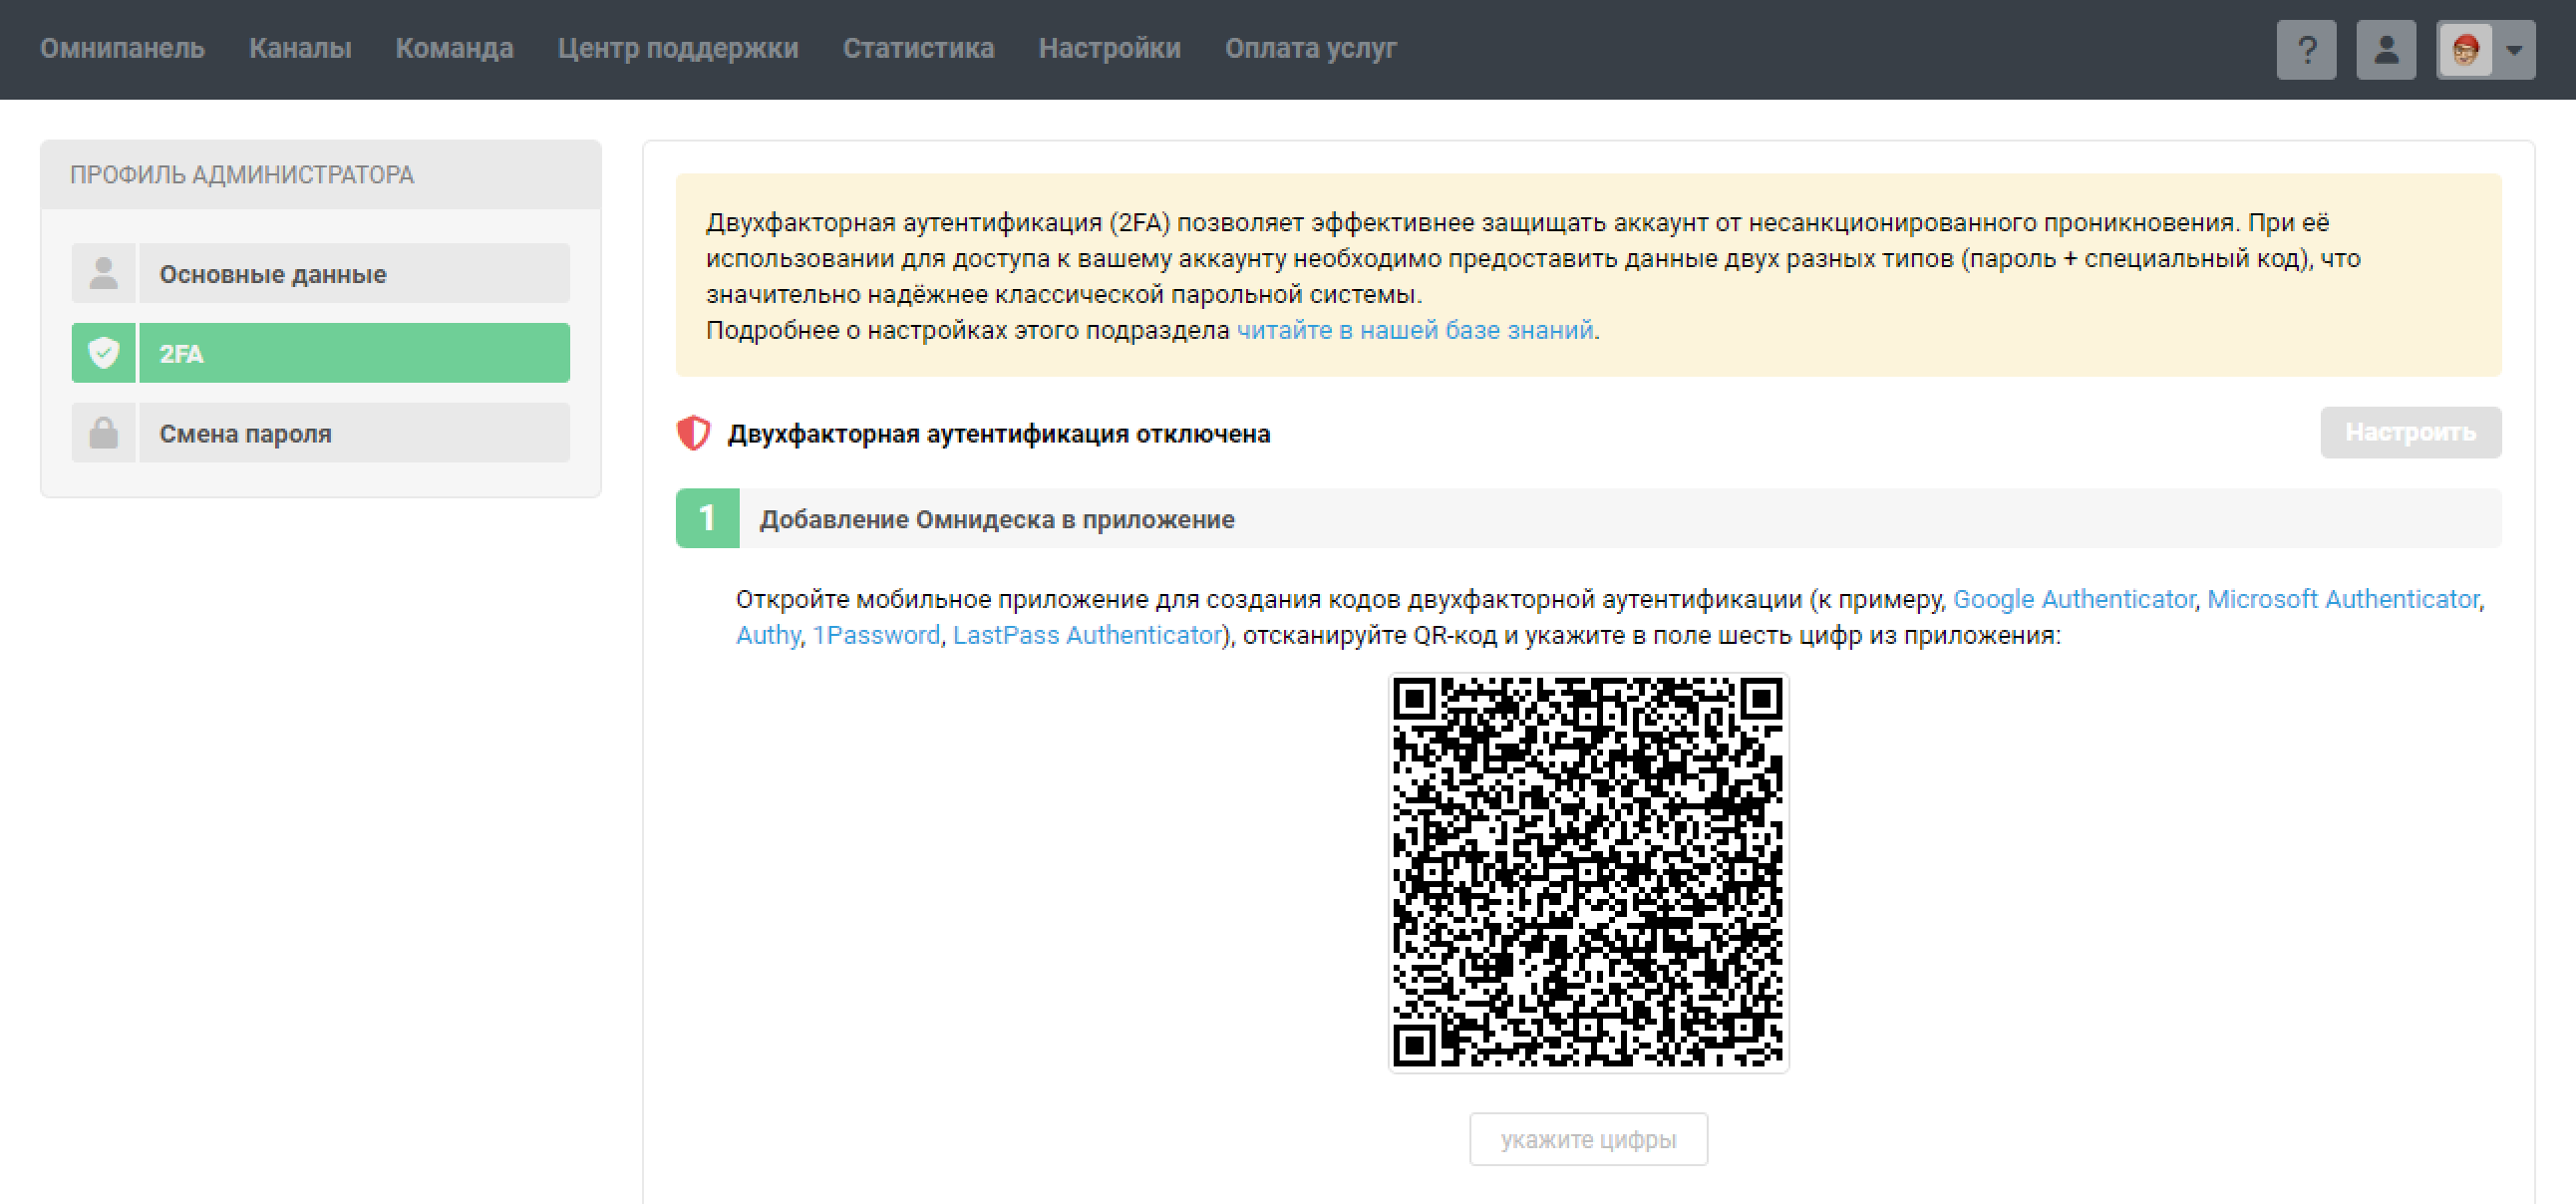Image resolution: width=2576 pixels, height=1204 pixels.
Task: Open the Каналы menu
Action: click(x=300, y=48)
